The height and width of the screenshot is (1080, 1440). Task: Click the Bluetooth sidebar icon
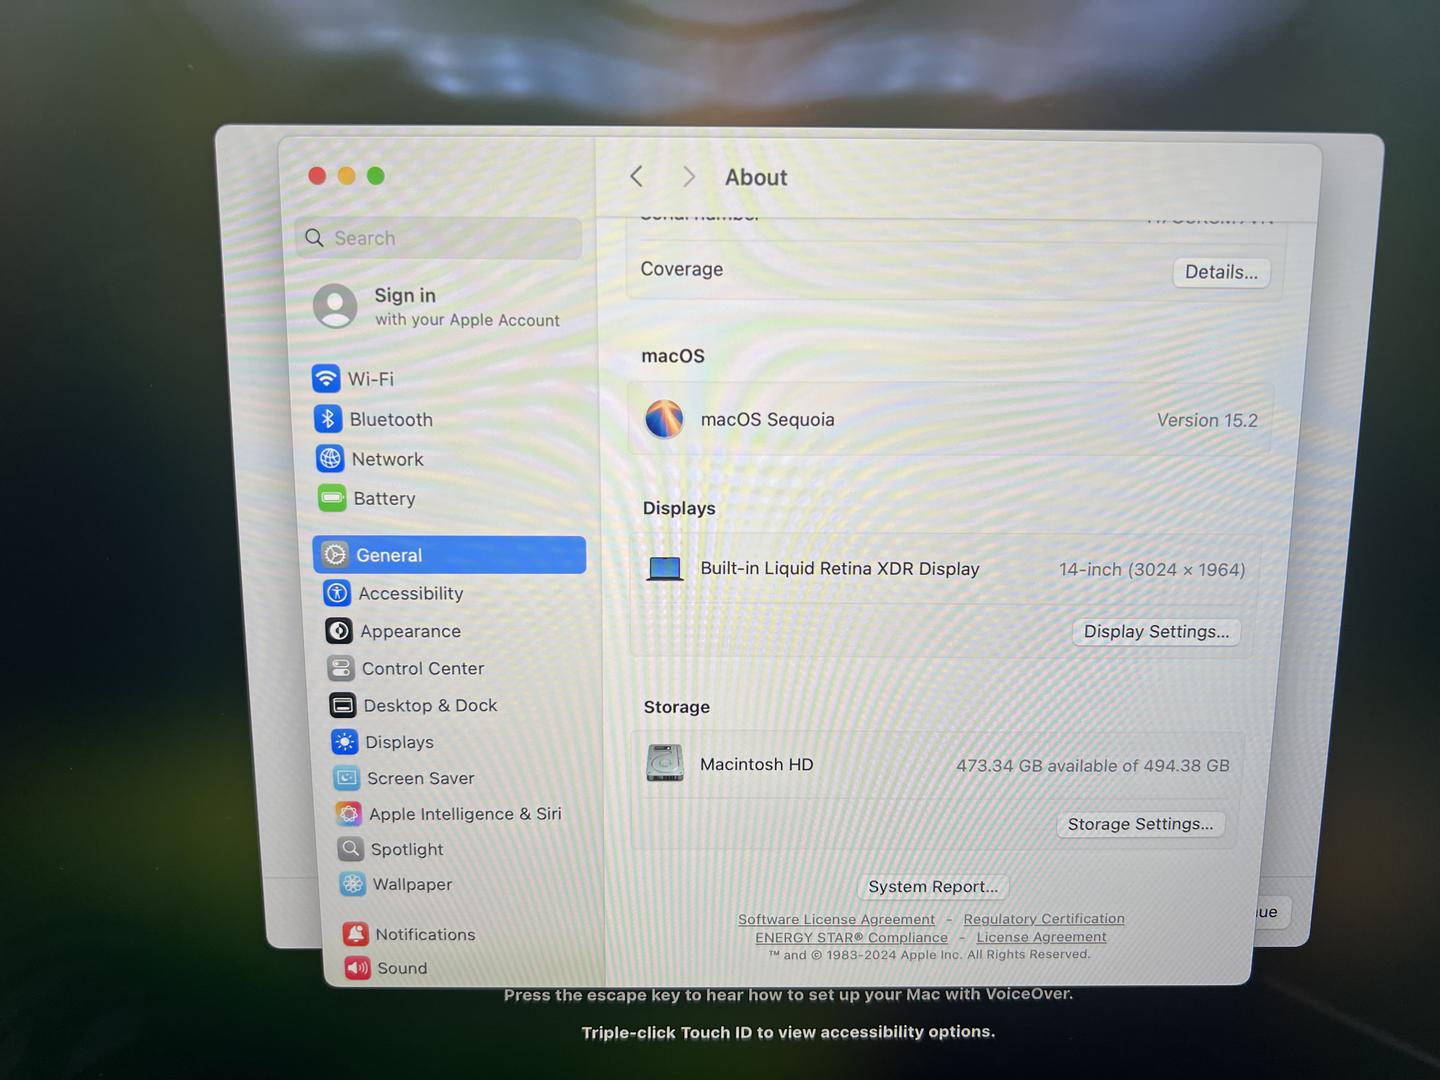pyautogui.click(x=328, y=419)
